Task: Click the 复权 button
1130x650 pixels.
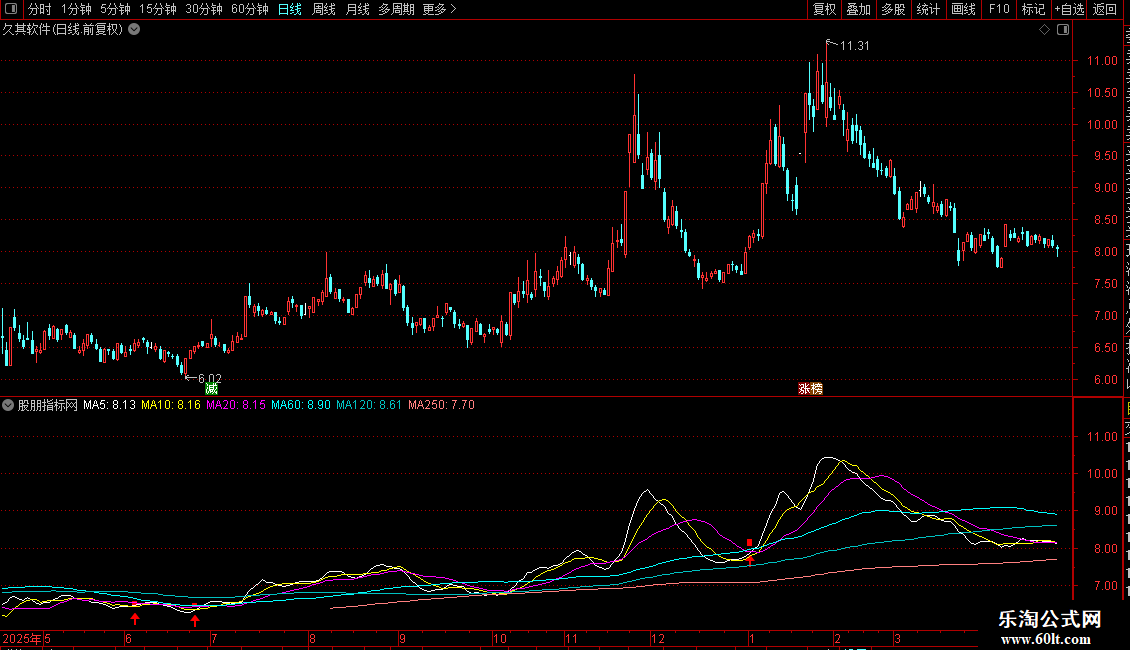Action: click(x=824, y=9)
